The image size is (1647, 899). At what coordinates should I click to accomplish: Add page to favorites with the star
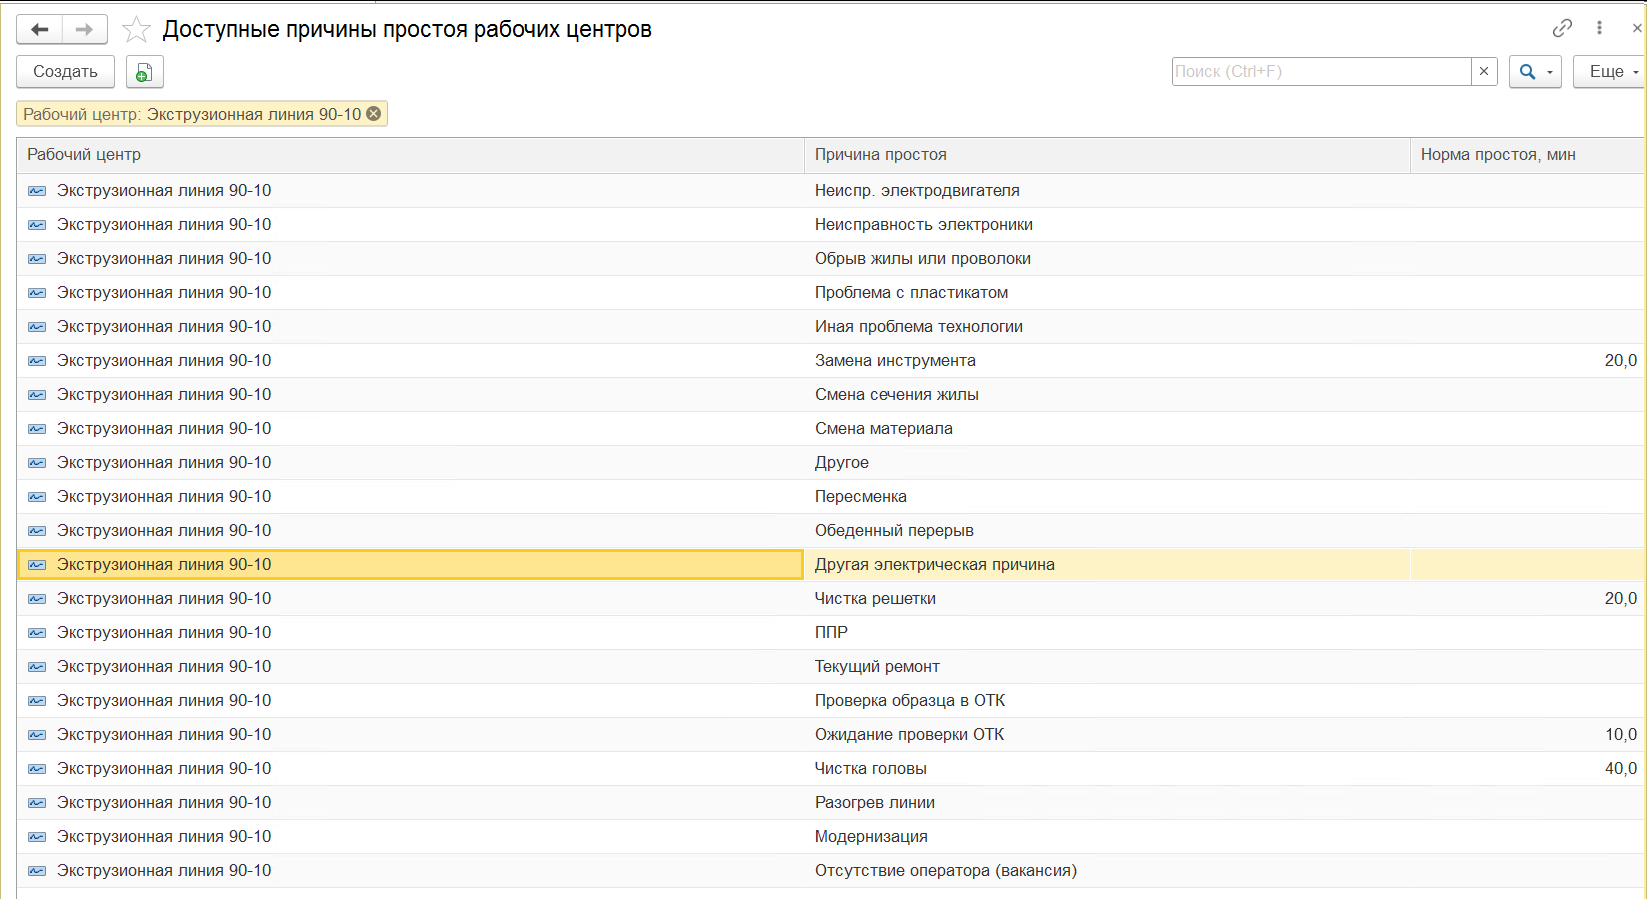pos(136,30)
